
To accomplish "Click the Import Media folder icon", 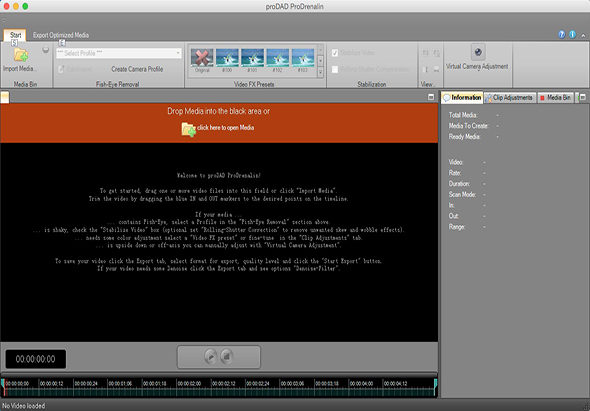I will click(21, 55).
